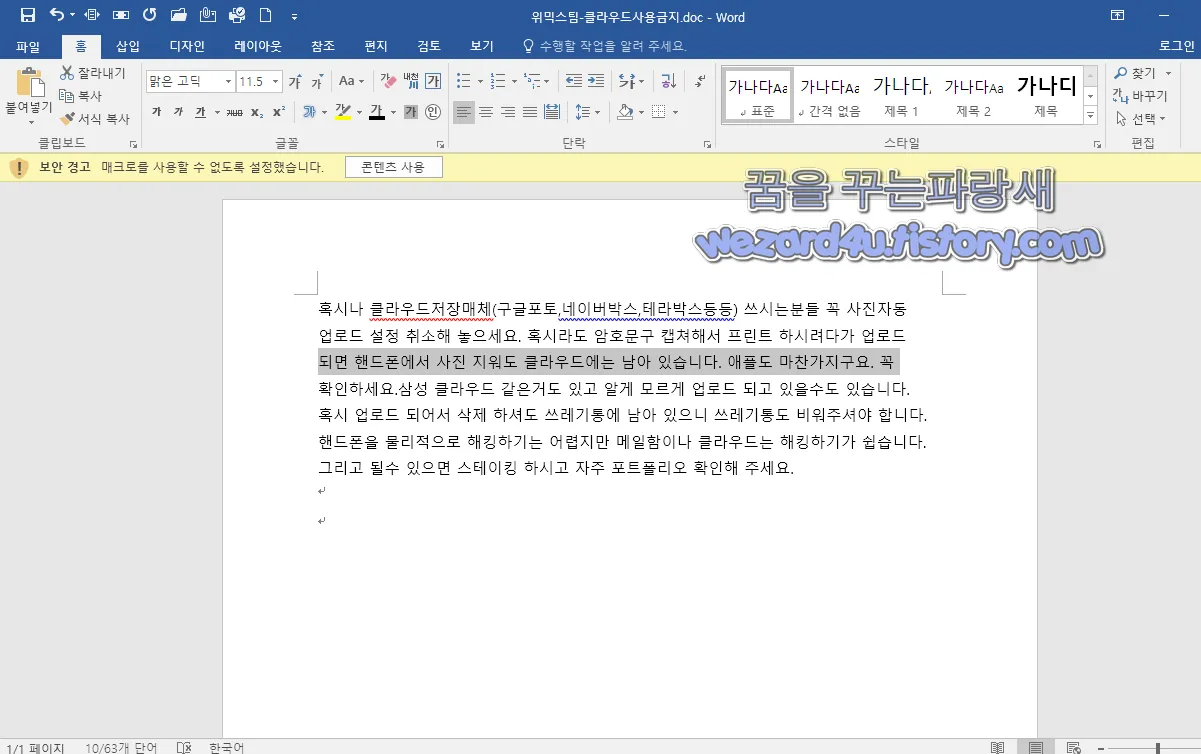The height and width of the screenshot is (754, 1201).
Task: Click the language indicator 한국어
Action: [x=227, y=747]
